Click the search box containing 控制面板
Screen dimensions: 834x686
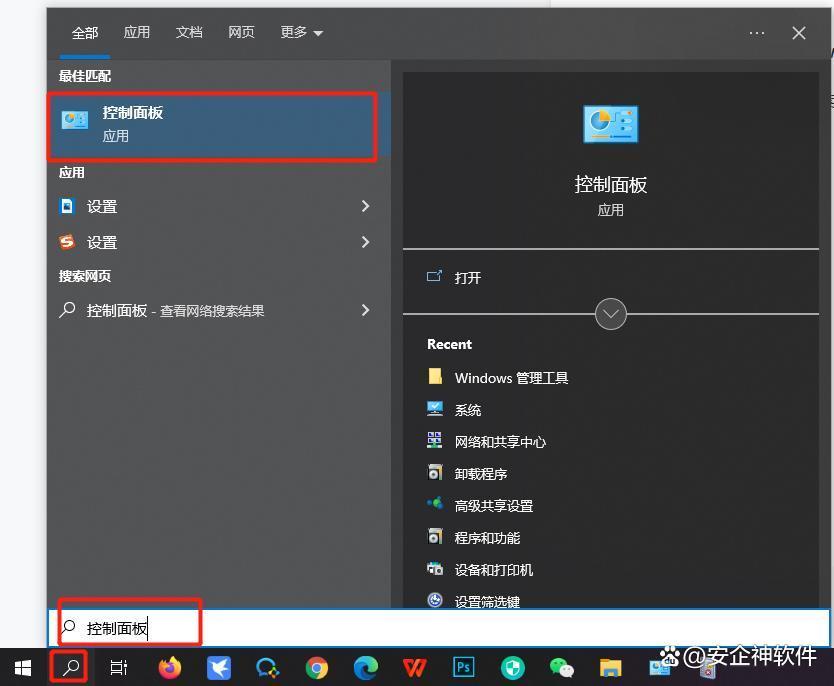tap(439, 628)
